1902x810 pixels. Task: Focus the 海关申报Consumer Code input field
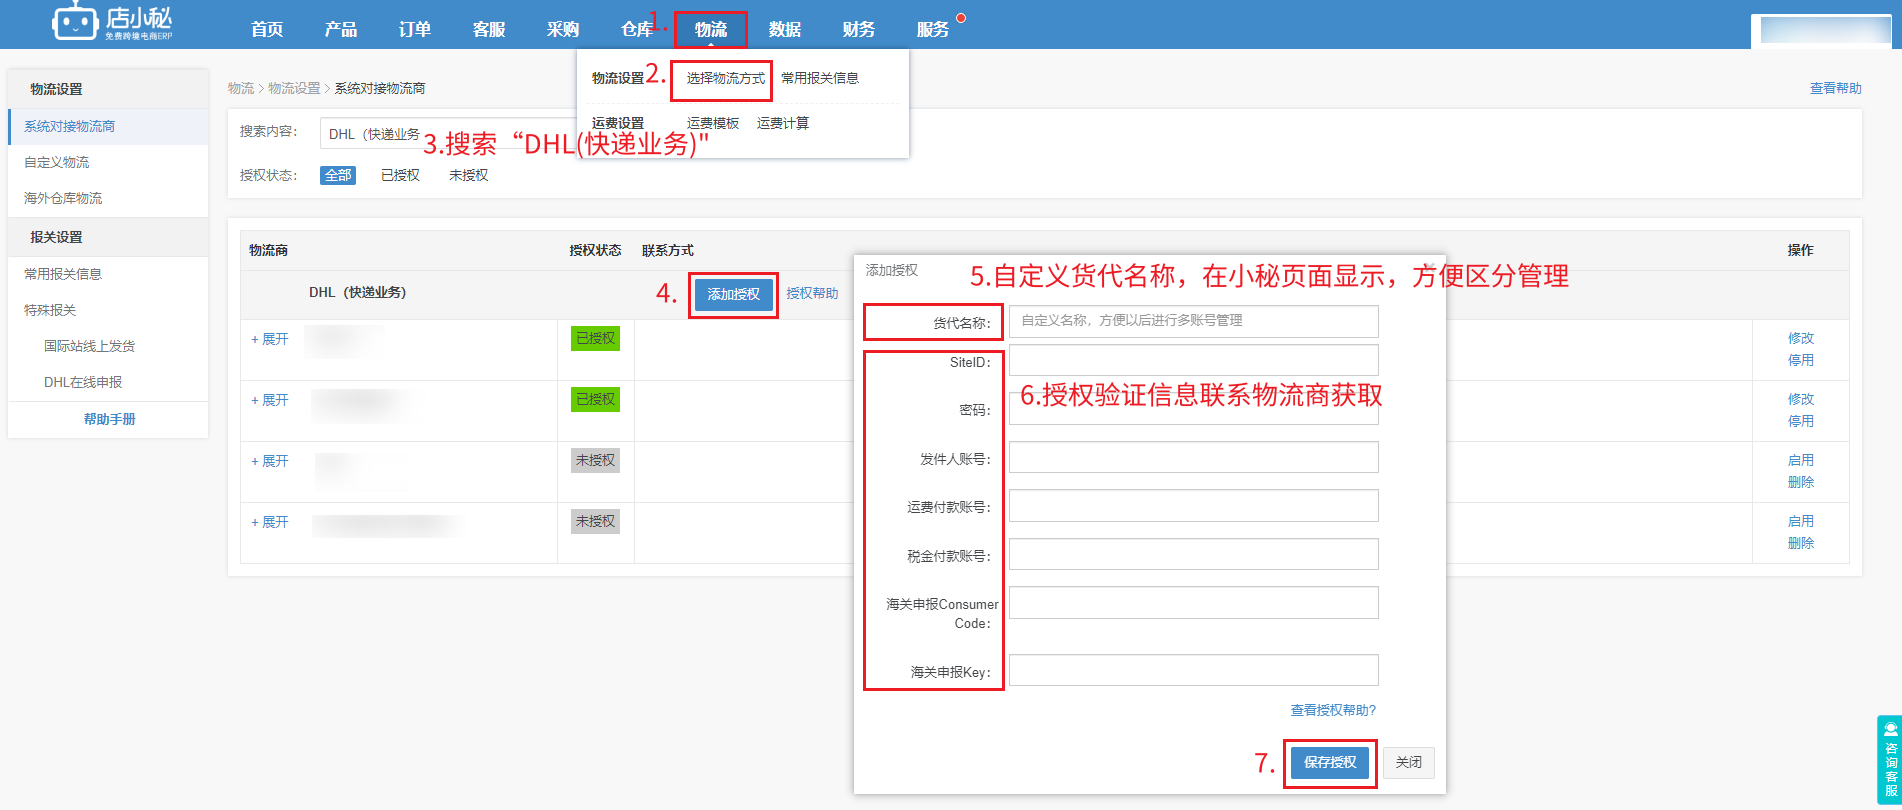pyautogui.click(x=1194, y=602)
